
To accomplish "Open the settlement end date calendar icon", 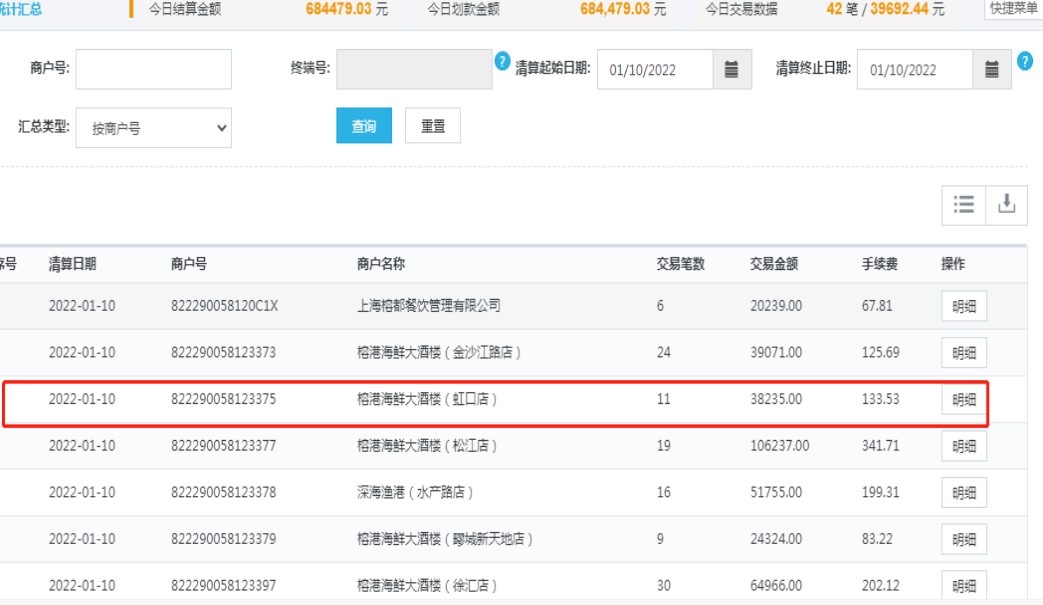I will [991, 69].
